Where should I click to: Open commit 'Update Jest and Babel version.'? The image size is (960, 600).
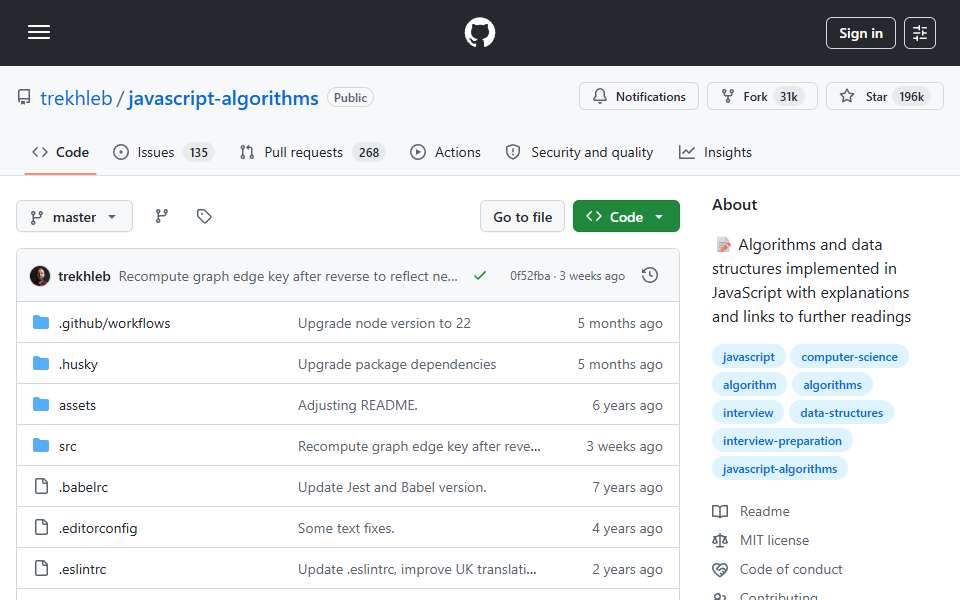(392, 487)
